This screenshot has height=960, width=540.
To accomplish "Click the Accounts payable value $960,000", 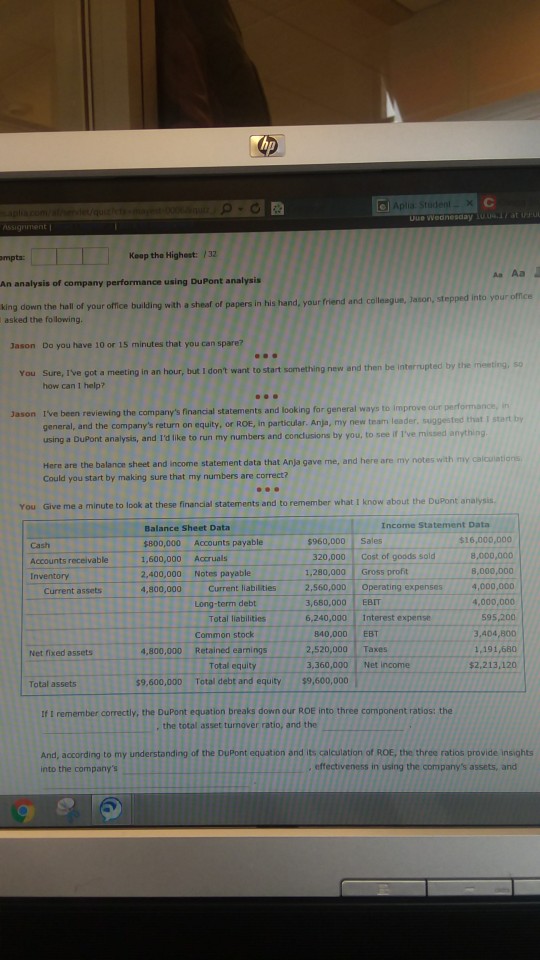I will (326, 541).
